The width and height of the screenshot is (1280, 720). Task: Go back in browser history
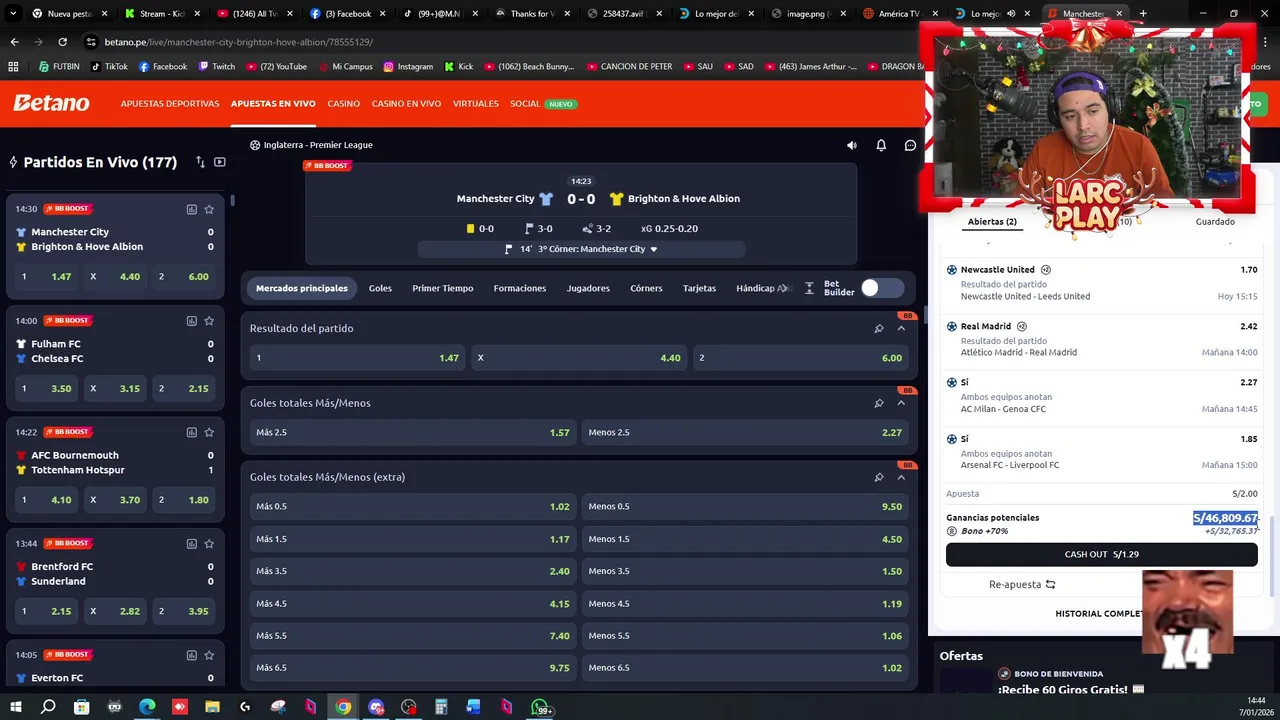[14, 42]
